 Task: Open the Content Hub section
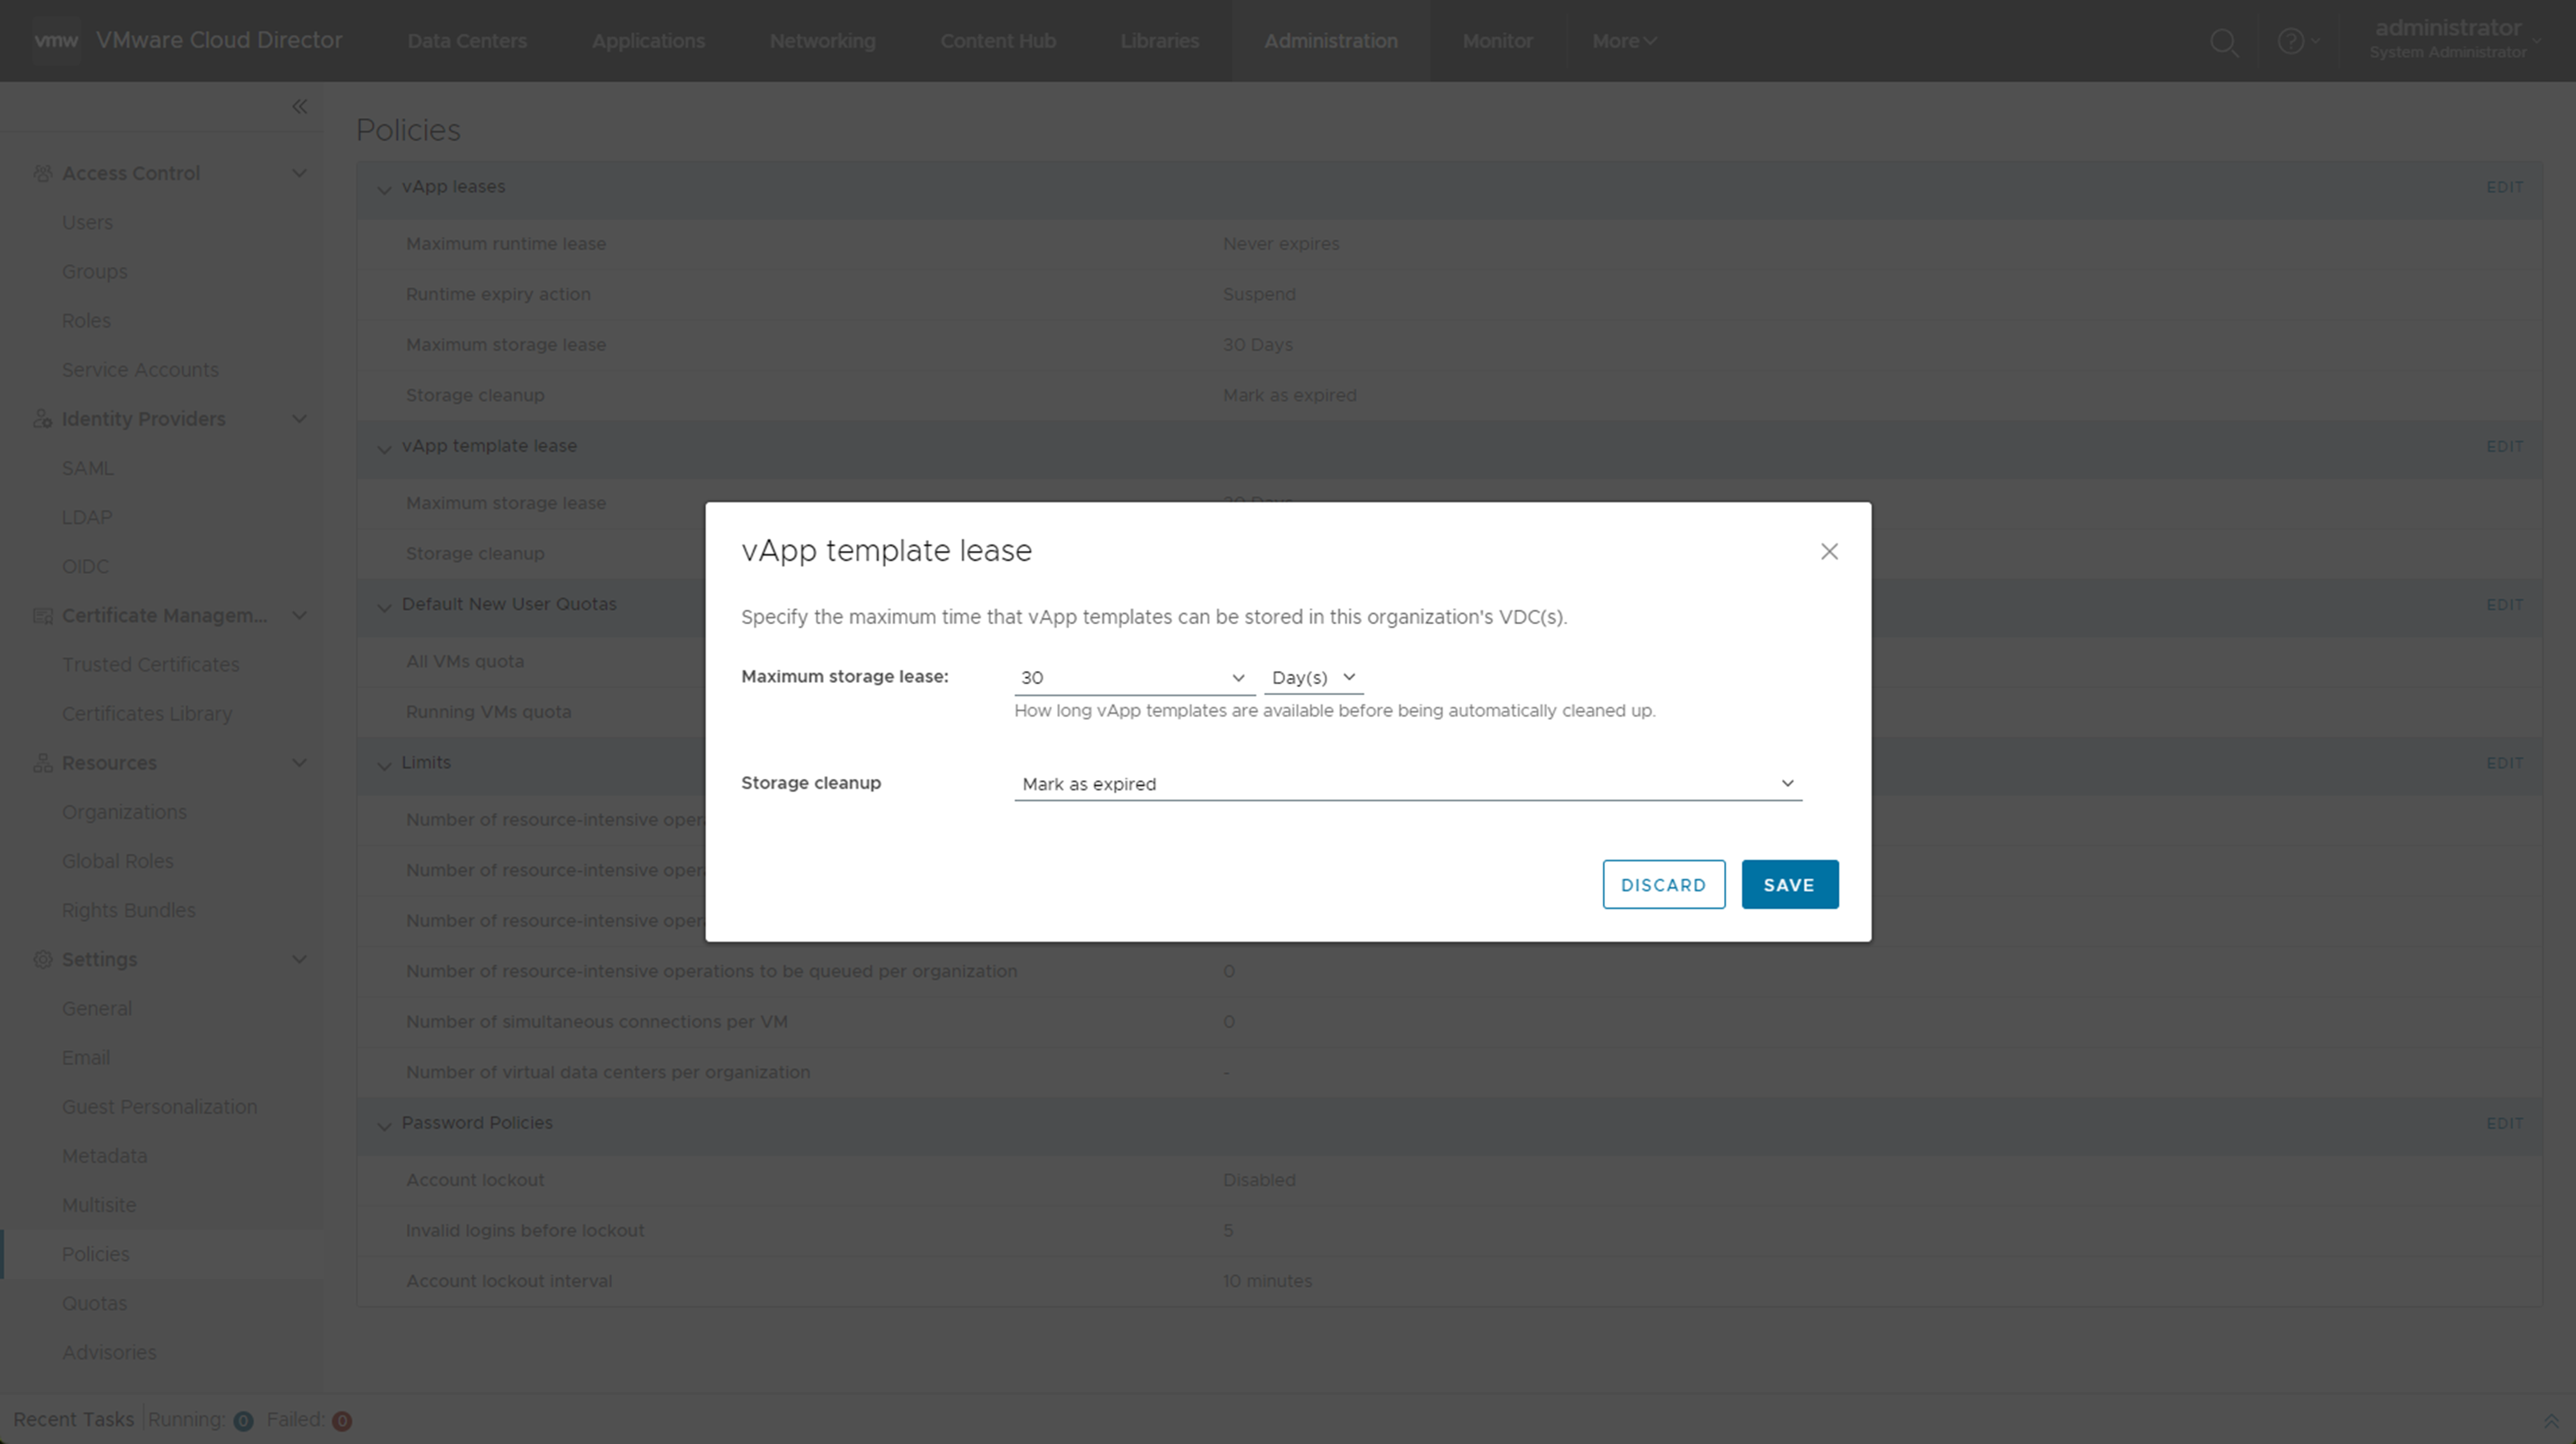996,39
